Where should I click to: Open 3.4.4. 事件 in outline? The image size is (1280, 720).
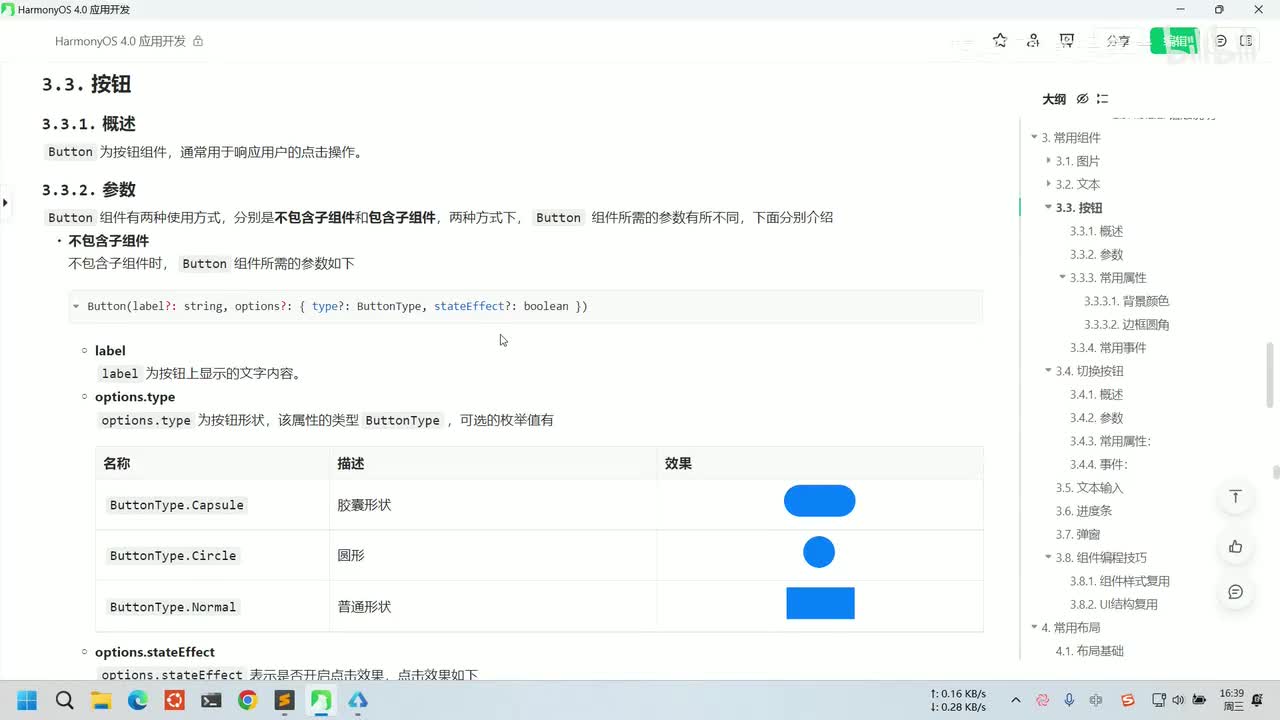1099,464
